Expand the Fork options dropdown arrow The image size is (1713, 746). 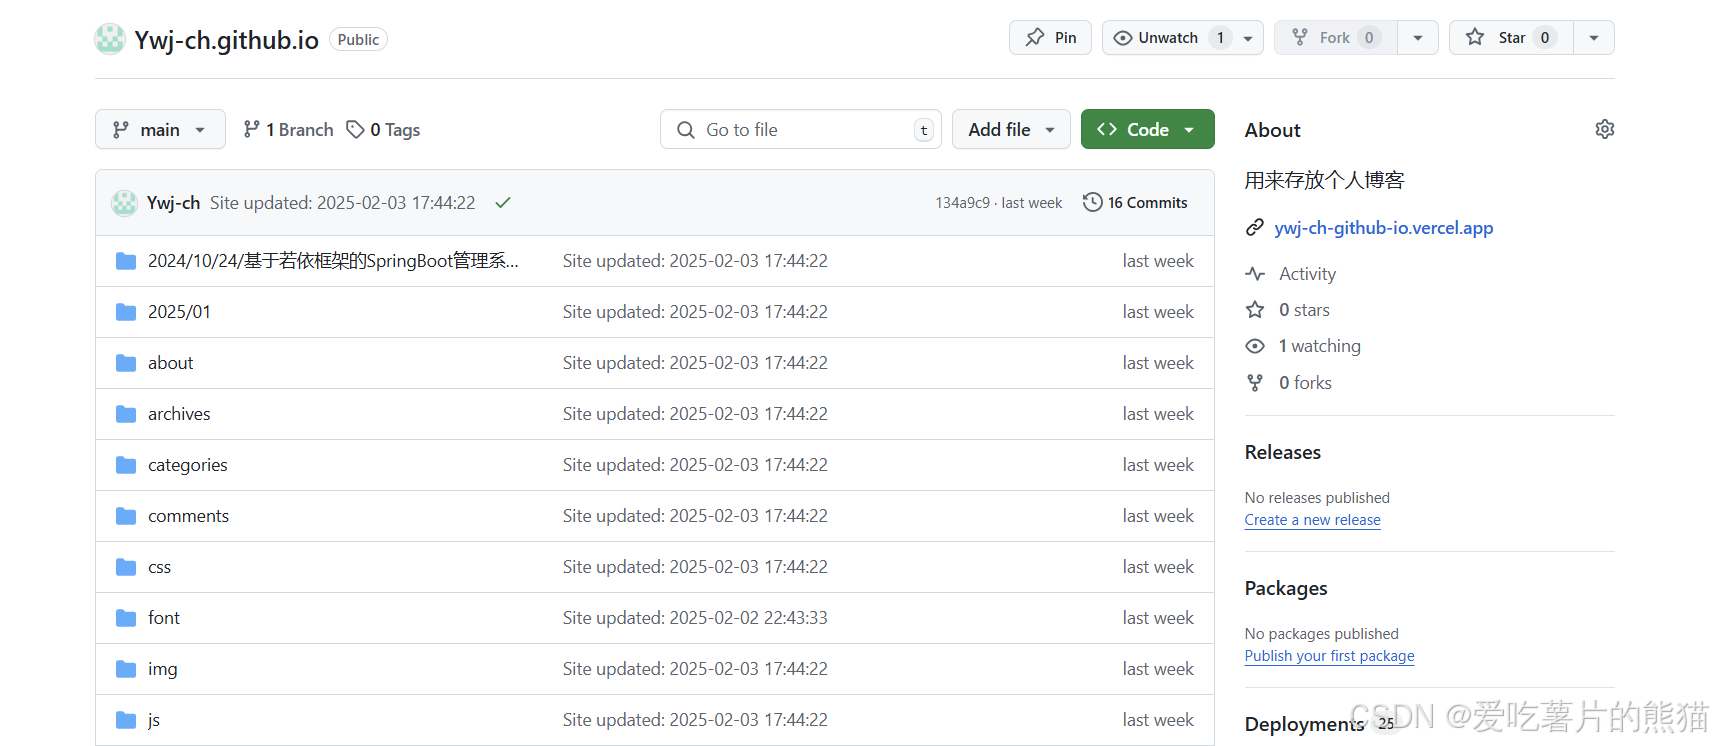1418,37
